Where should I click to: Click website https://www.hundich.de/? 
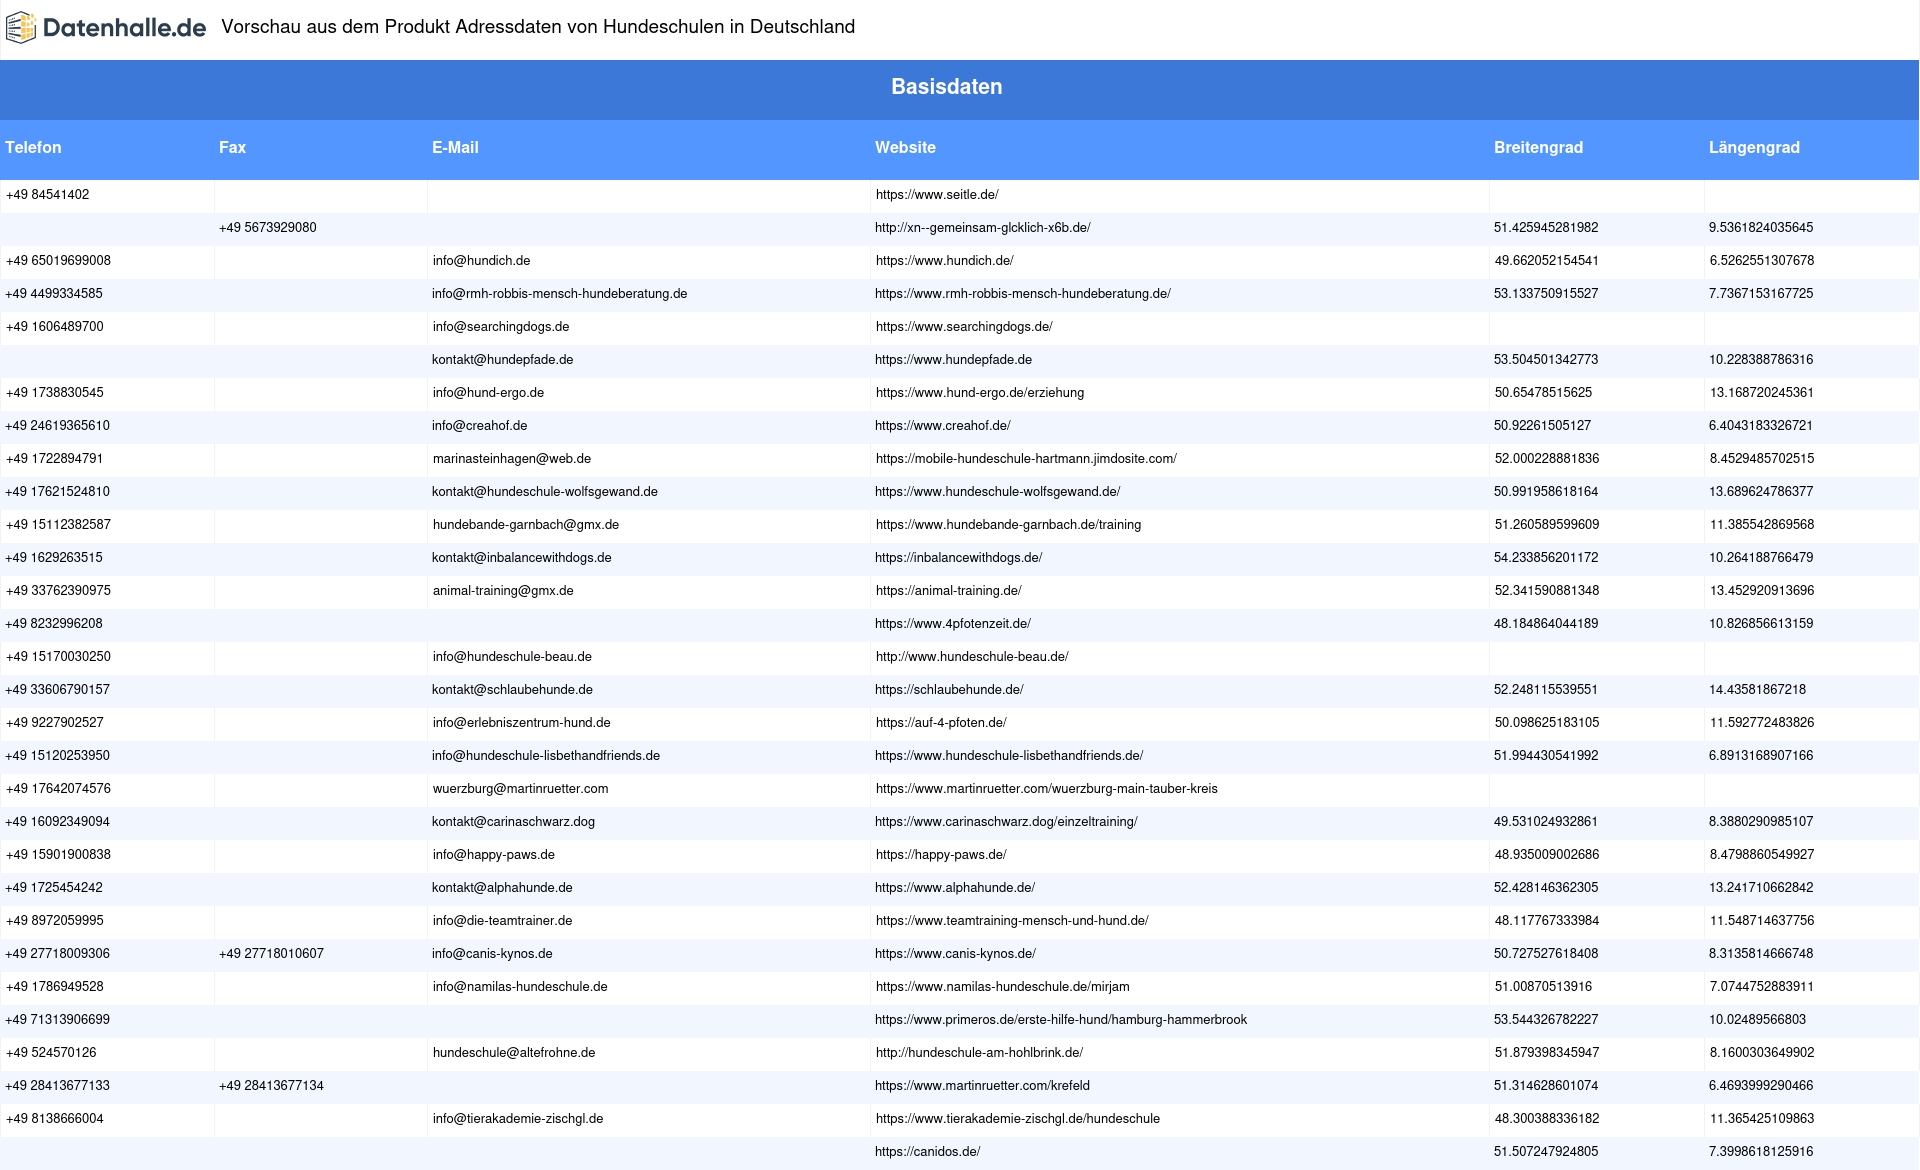click(944, 261)
